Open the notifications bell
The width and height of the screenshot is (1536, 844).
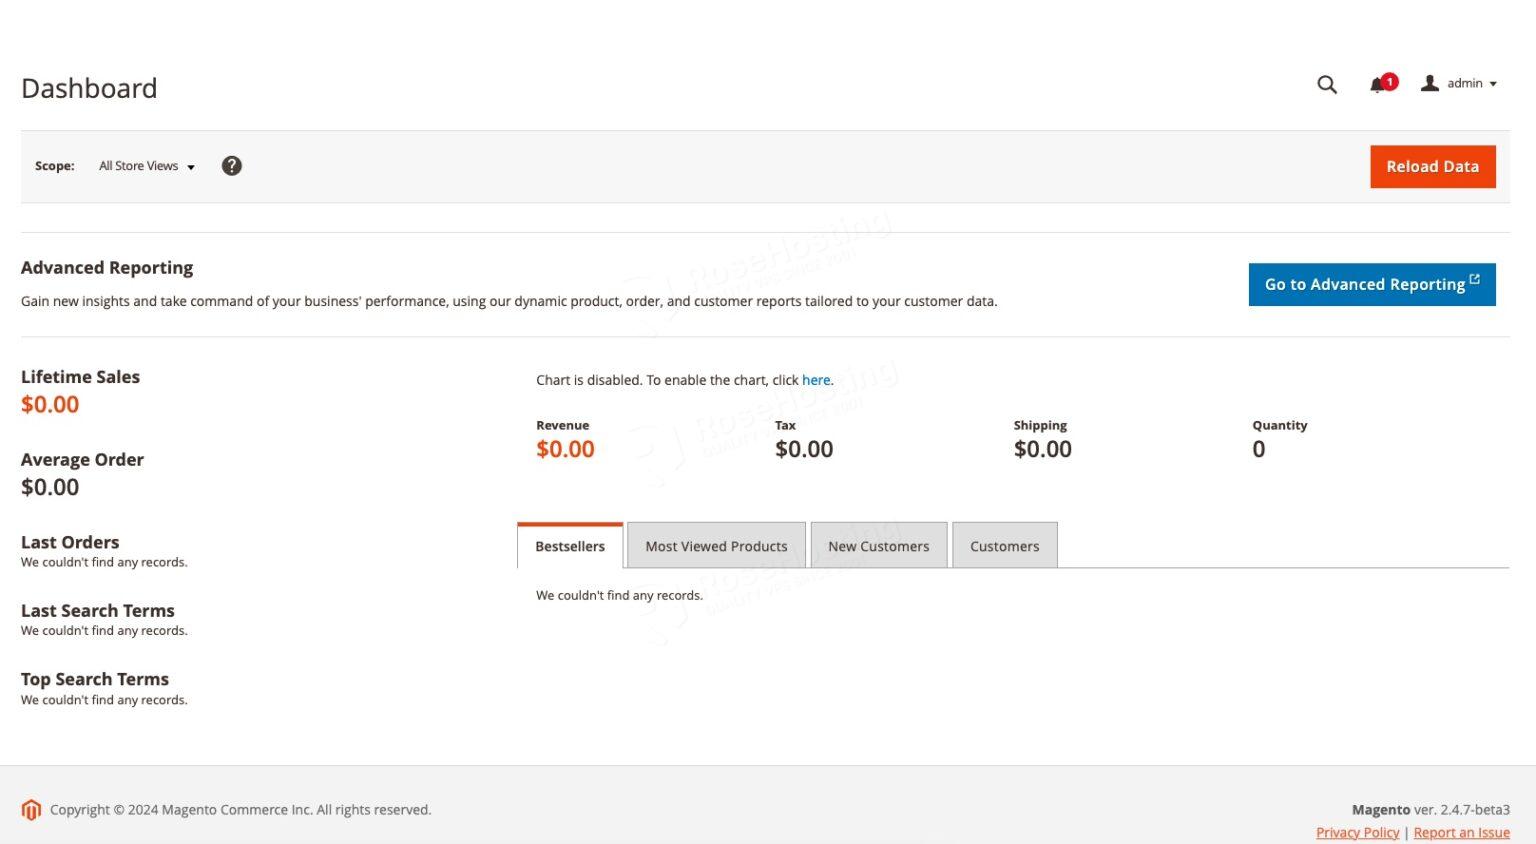1375,85
